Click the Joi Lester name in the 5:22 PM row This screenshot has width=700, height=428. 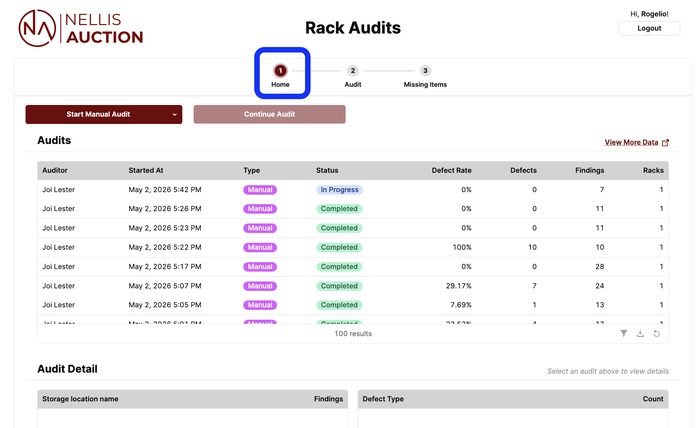pos(58,247)
